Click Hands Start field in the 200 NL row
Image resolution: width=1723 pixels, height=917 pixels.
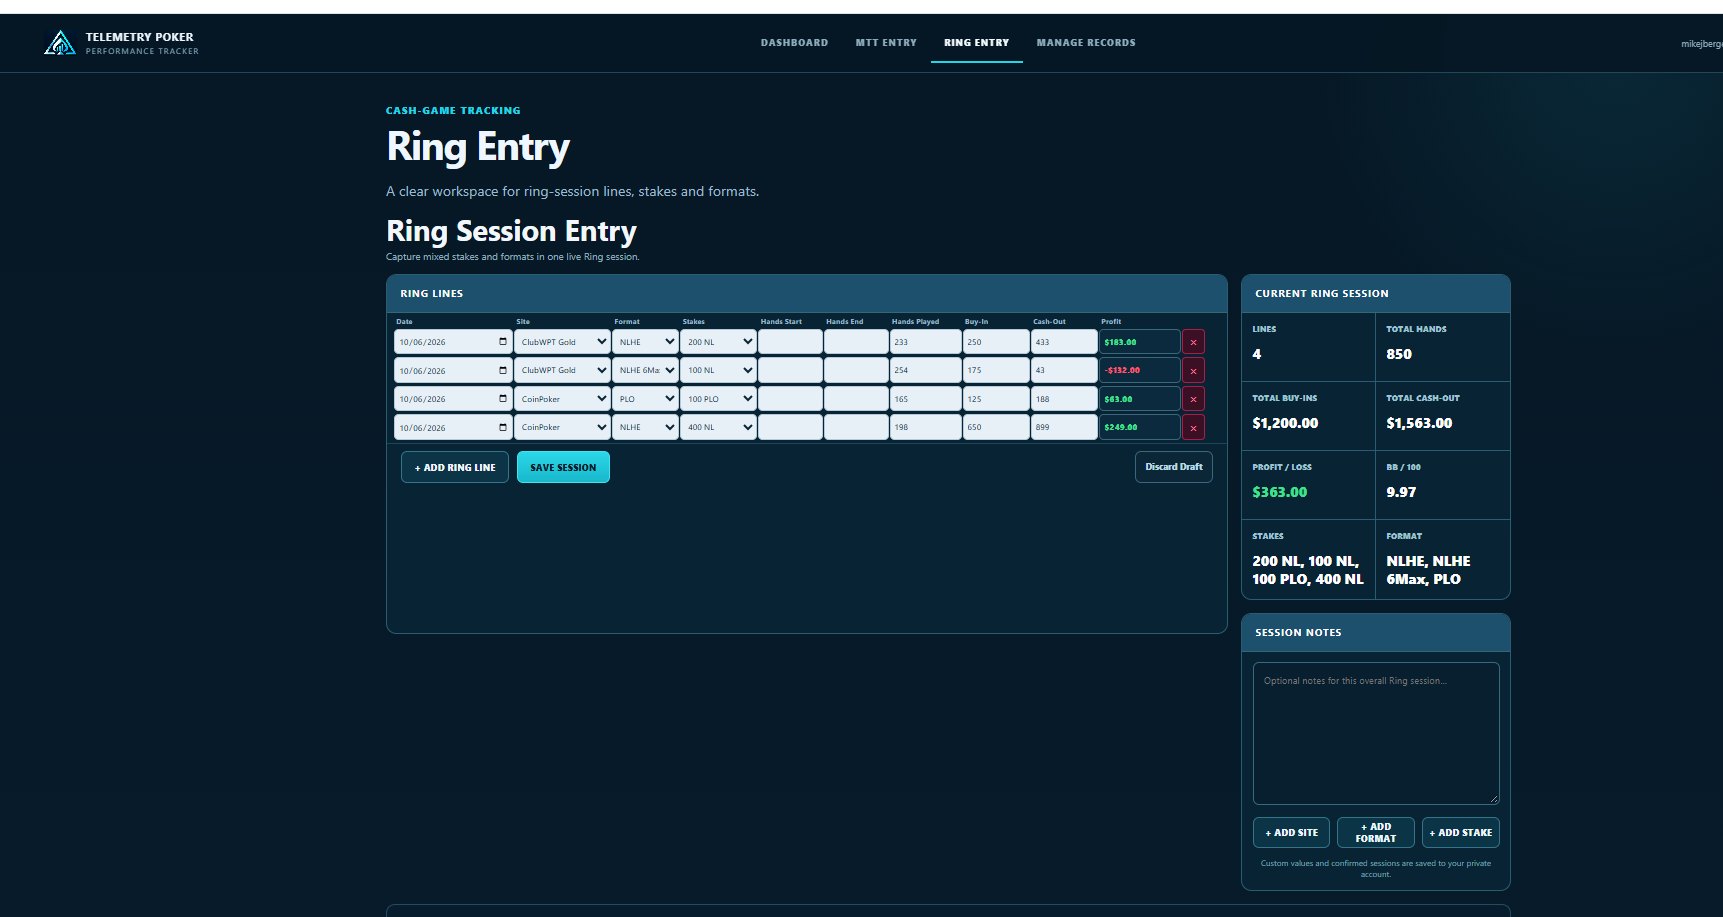coord(790,342)
